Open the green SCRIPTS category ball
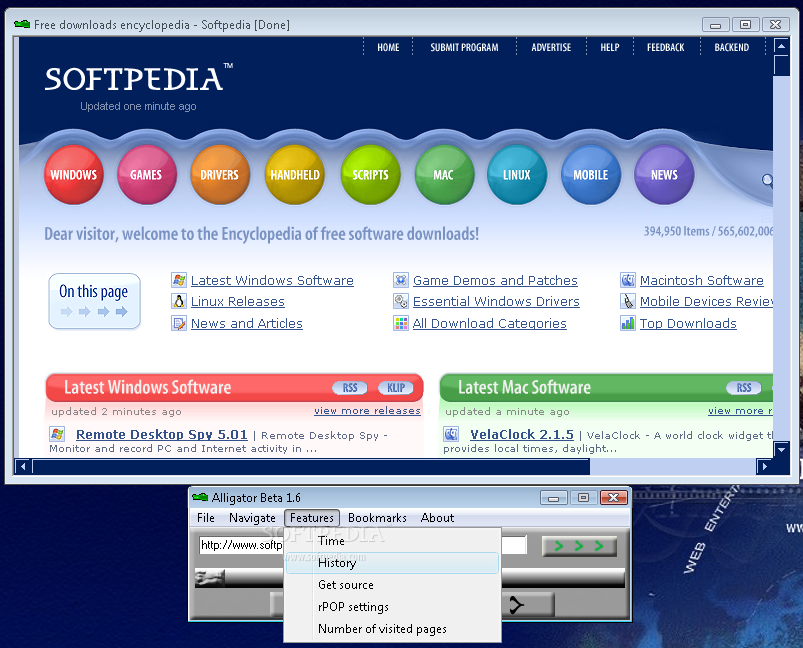803x648 pixels. pyautogui.click(x=370, y=175)
